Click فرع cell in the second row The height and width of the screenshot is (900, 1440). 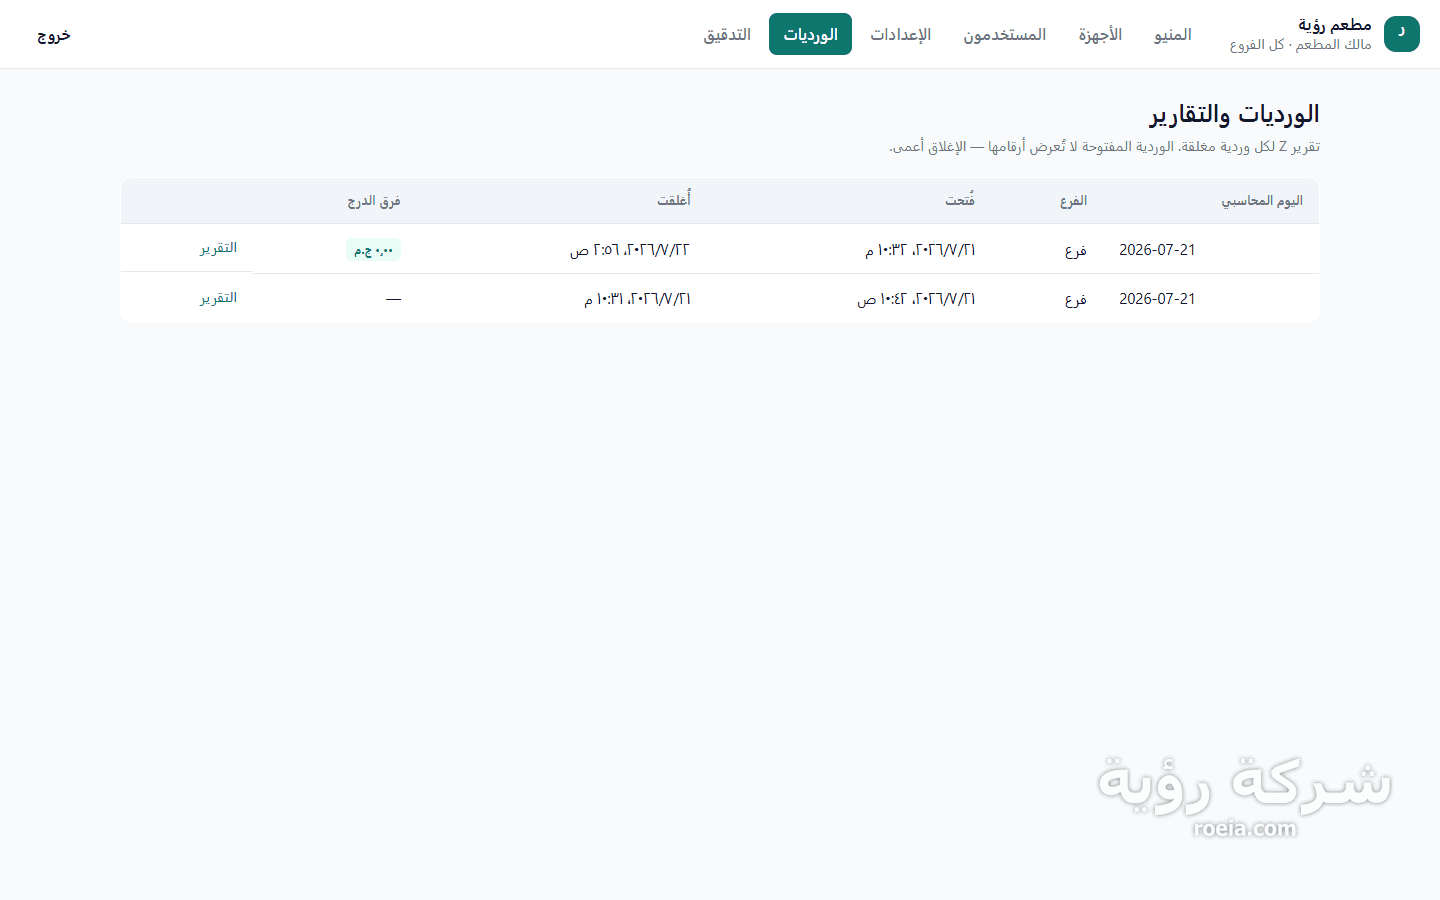click(x=1076, y=299)
